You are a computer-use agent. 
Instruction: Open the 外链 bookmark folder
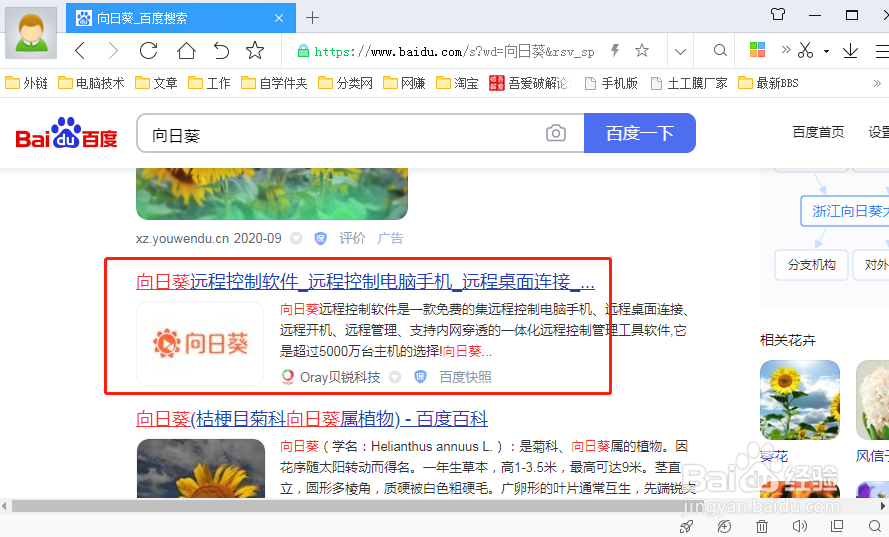coord(27,83)
